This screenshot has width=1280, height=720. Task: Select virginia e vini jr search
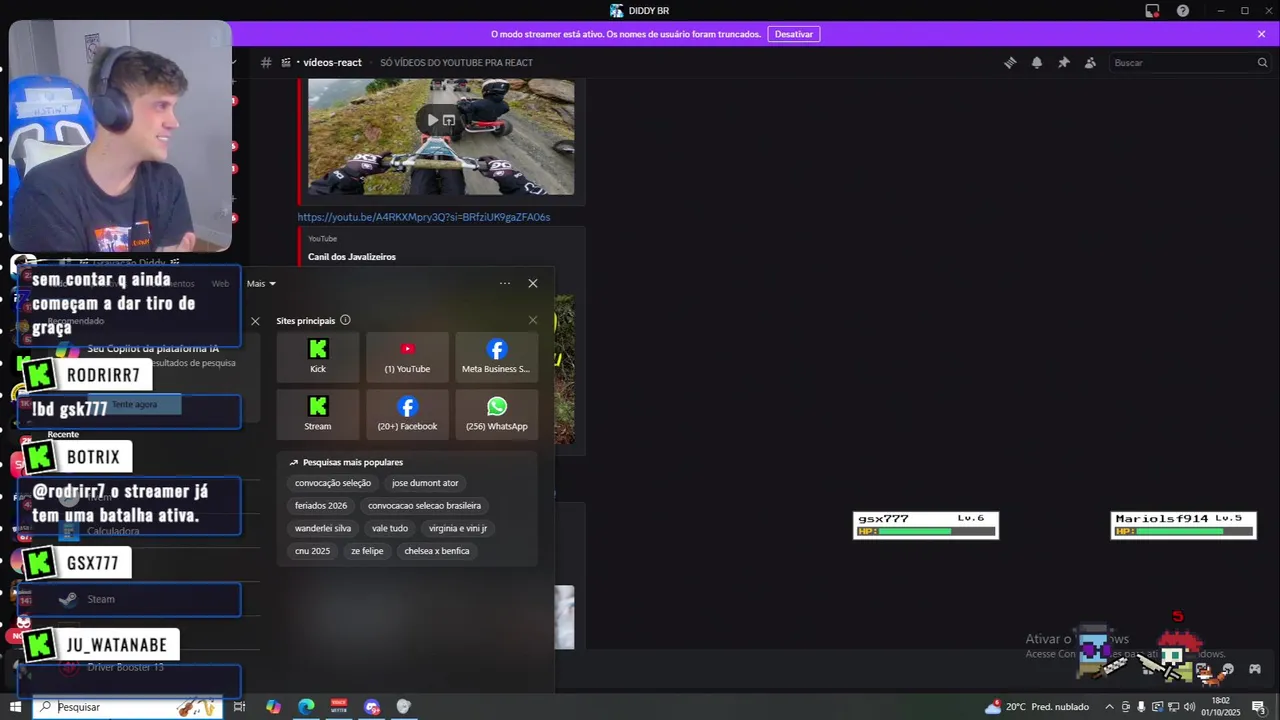(x=458, y=528)
